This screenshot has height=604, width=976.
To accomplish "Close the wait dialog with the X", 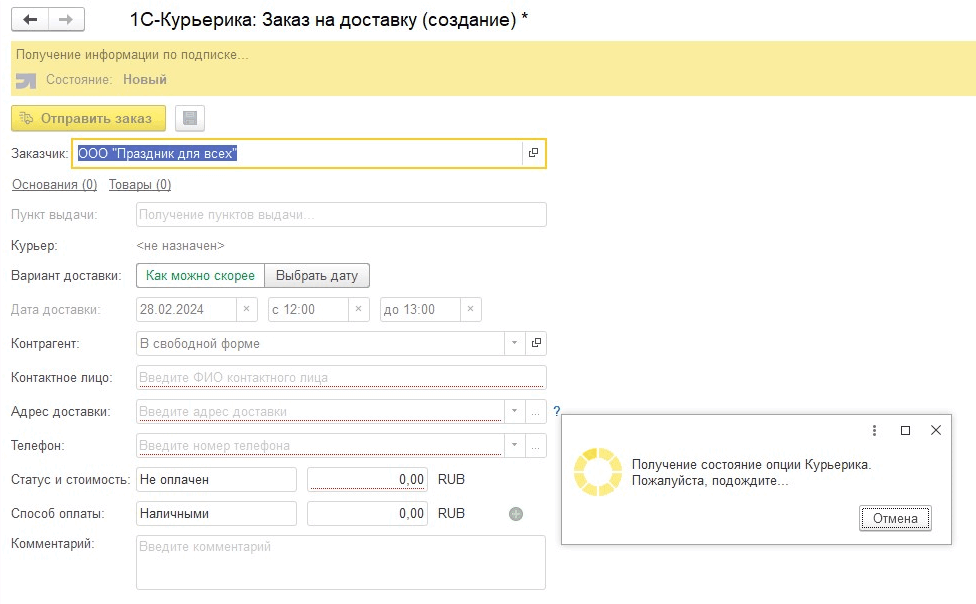I will [x=936, y=430].
